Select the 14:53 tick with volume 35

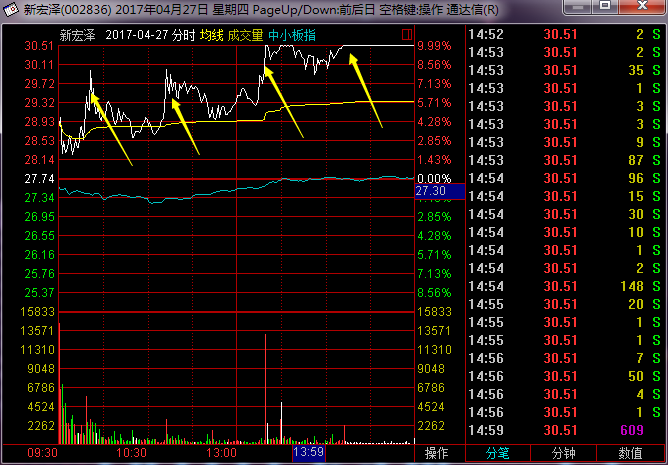click(565, 70)
